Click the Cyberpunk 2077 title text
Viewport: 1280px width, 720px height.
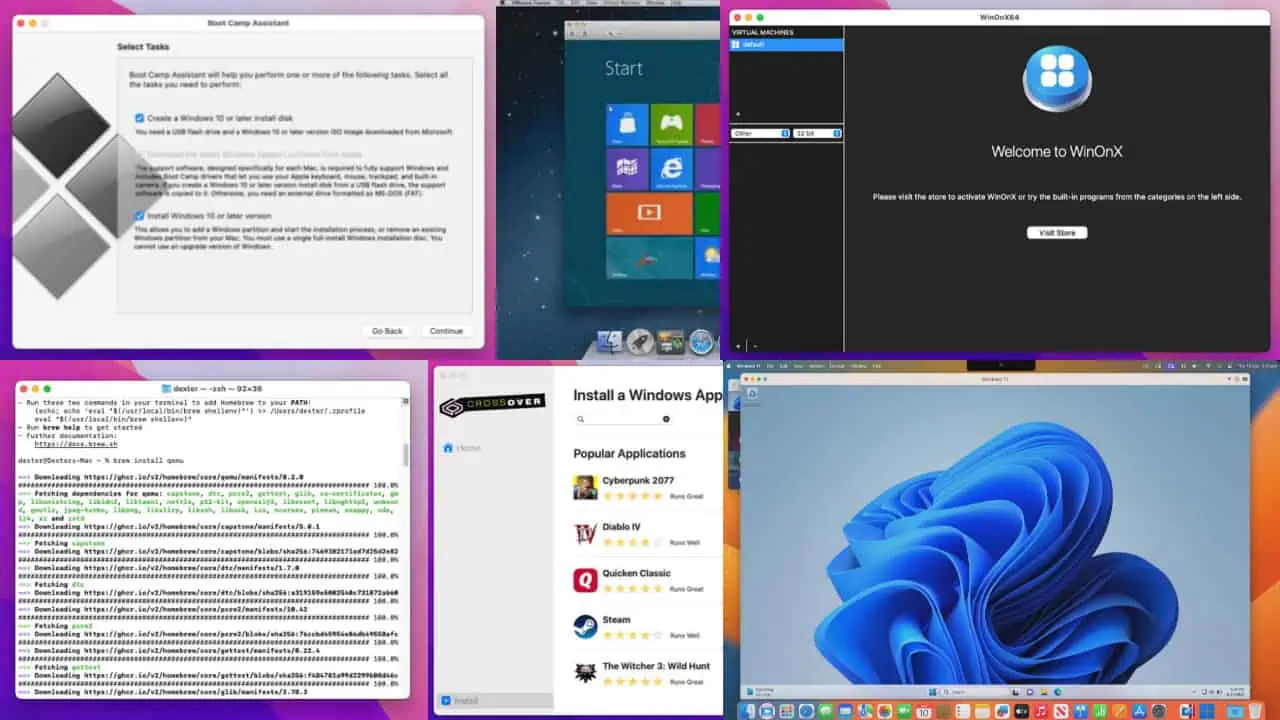[x=638, y=480]
